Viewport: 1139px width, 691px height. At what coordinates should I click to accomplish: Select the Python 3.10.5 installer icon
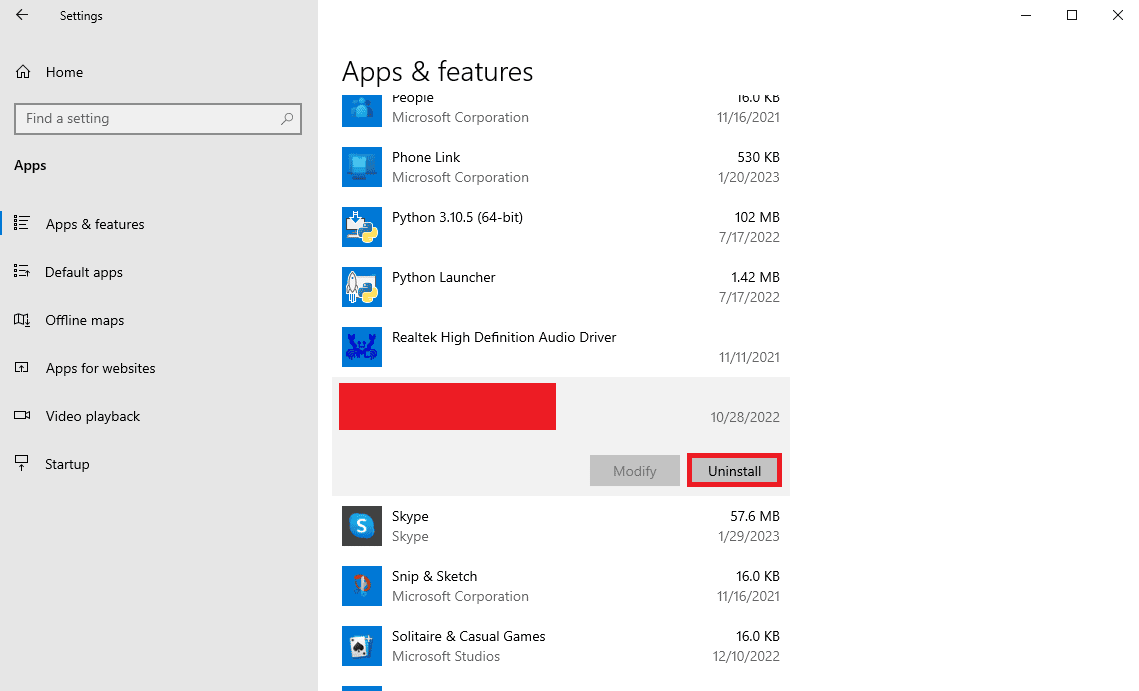(x=361, y=227)
